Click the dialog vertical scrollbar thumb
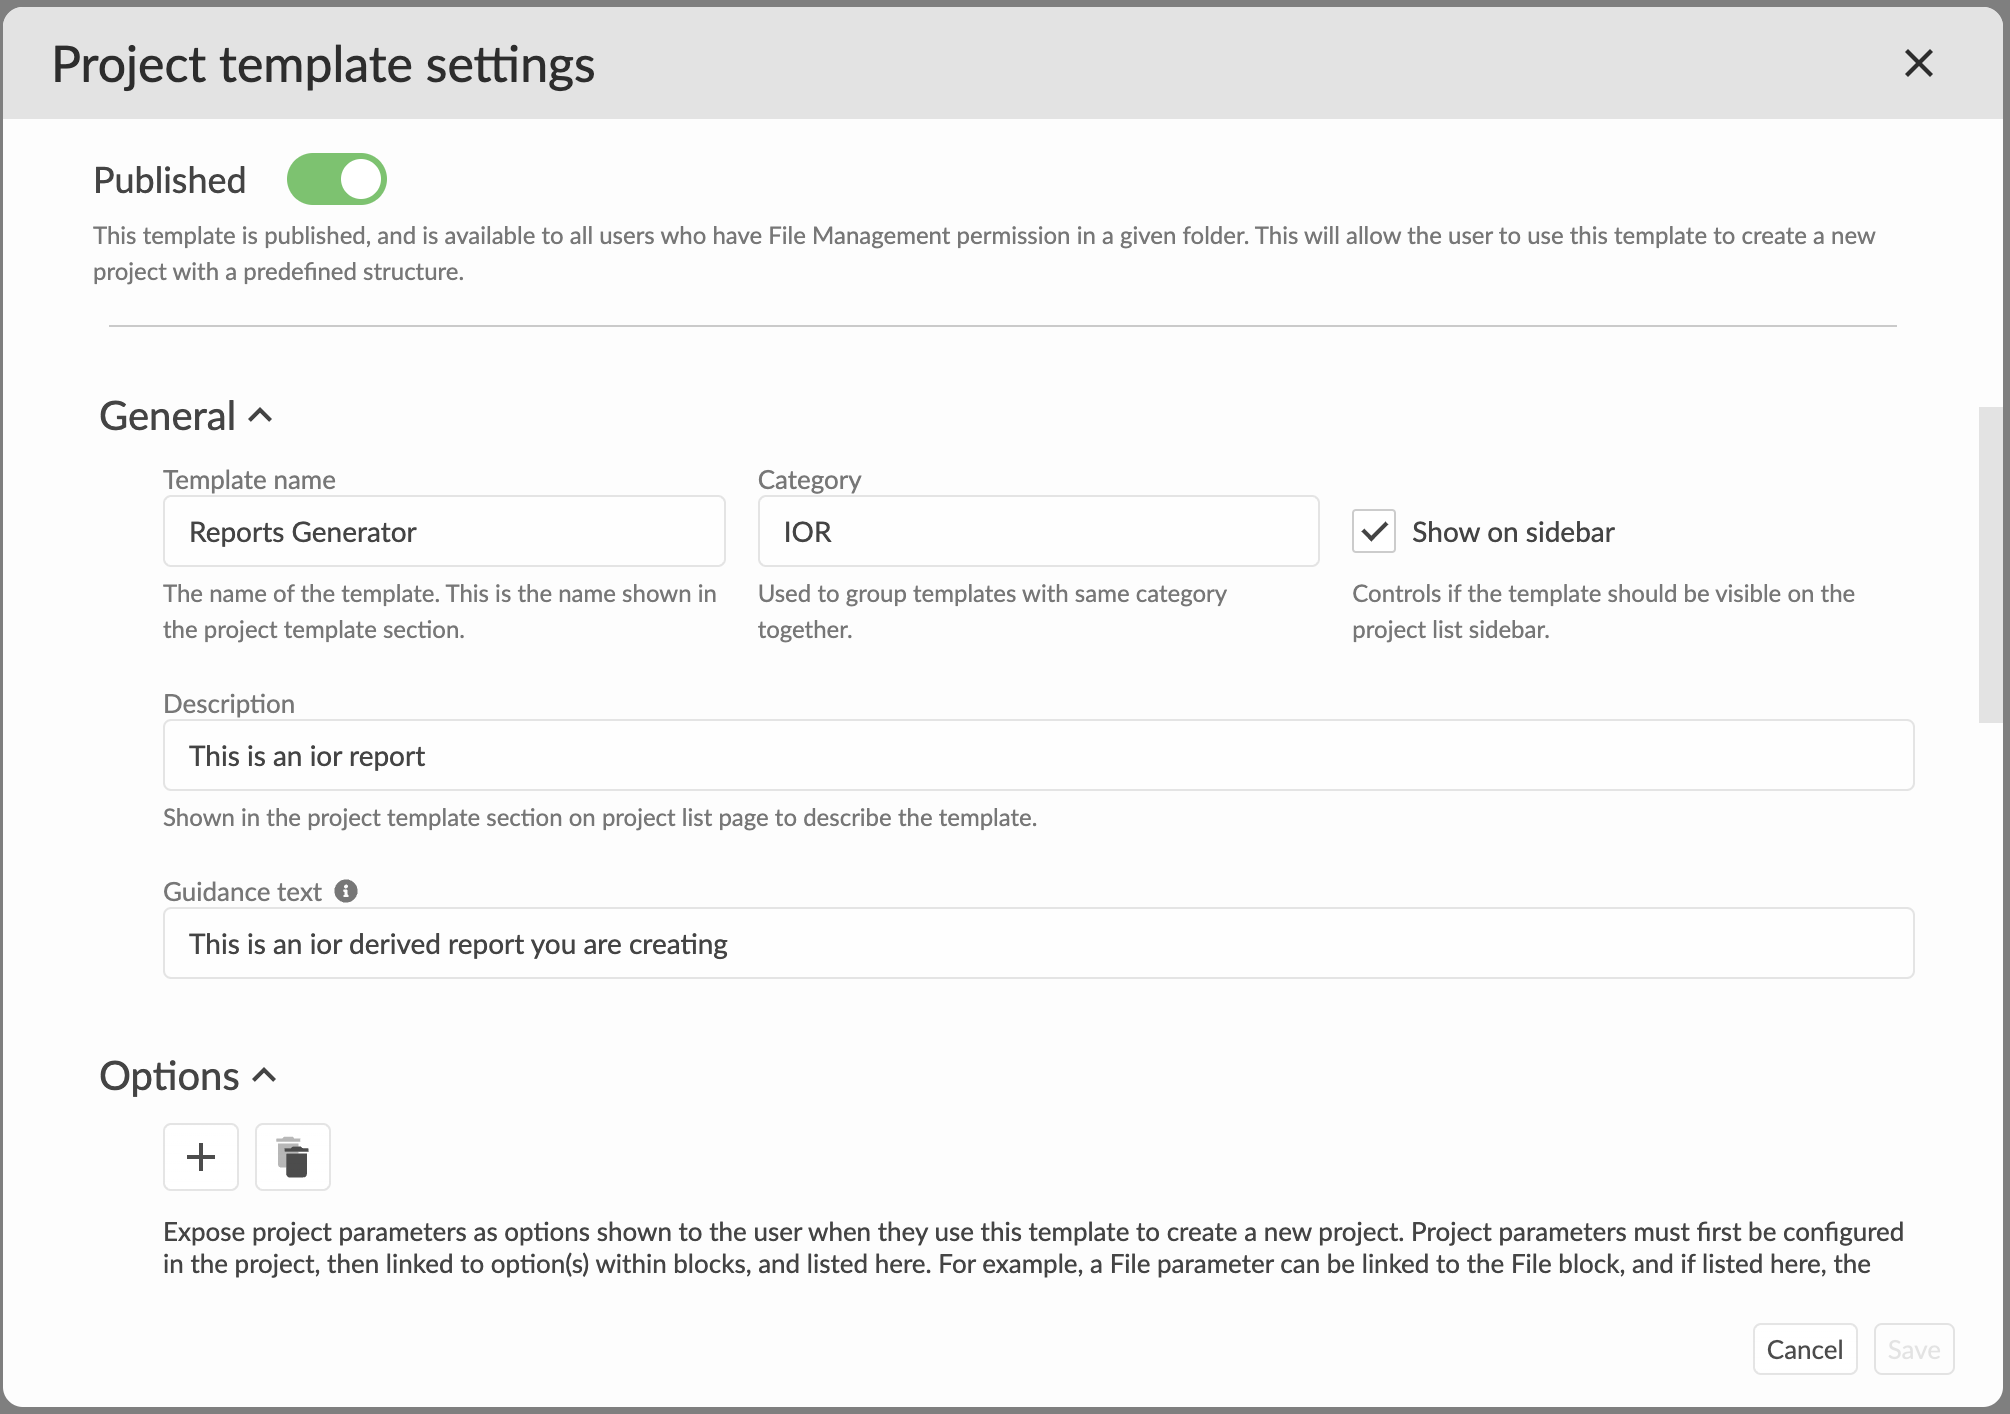The image size is (2010, 1414). 1989,564
